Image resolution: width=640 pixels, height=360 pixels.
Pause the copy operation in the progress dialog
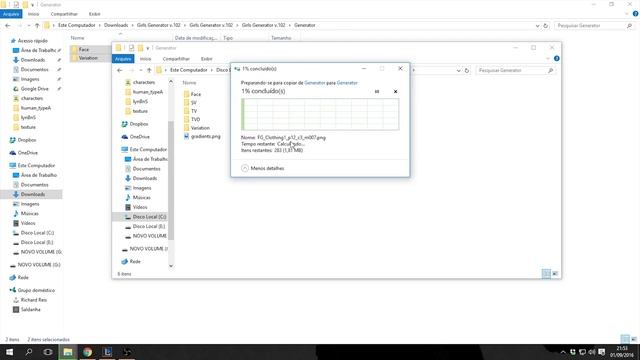point(377,91)
